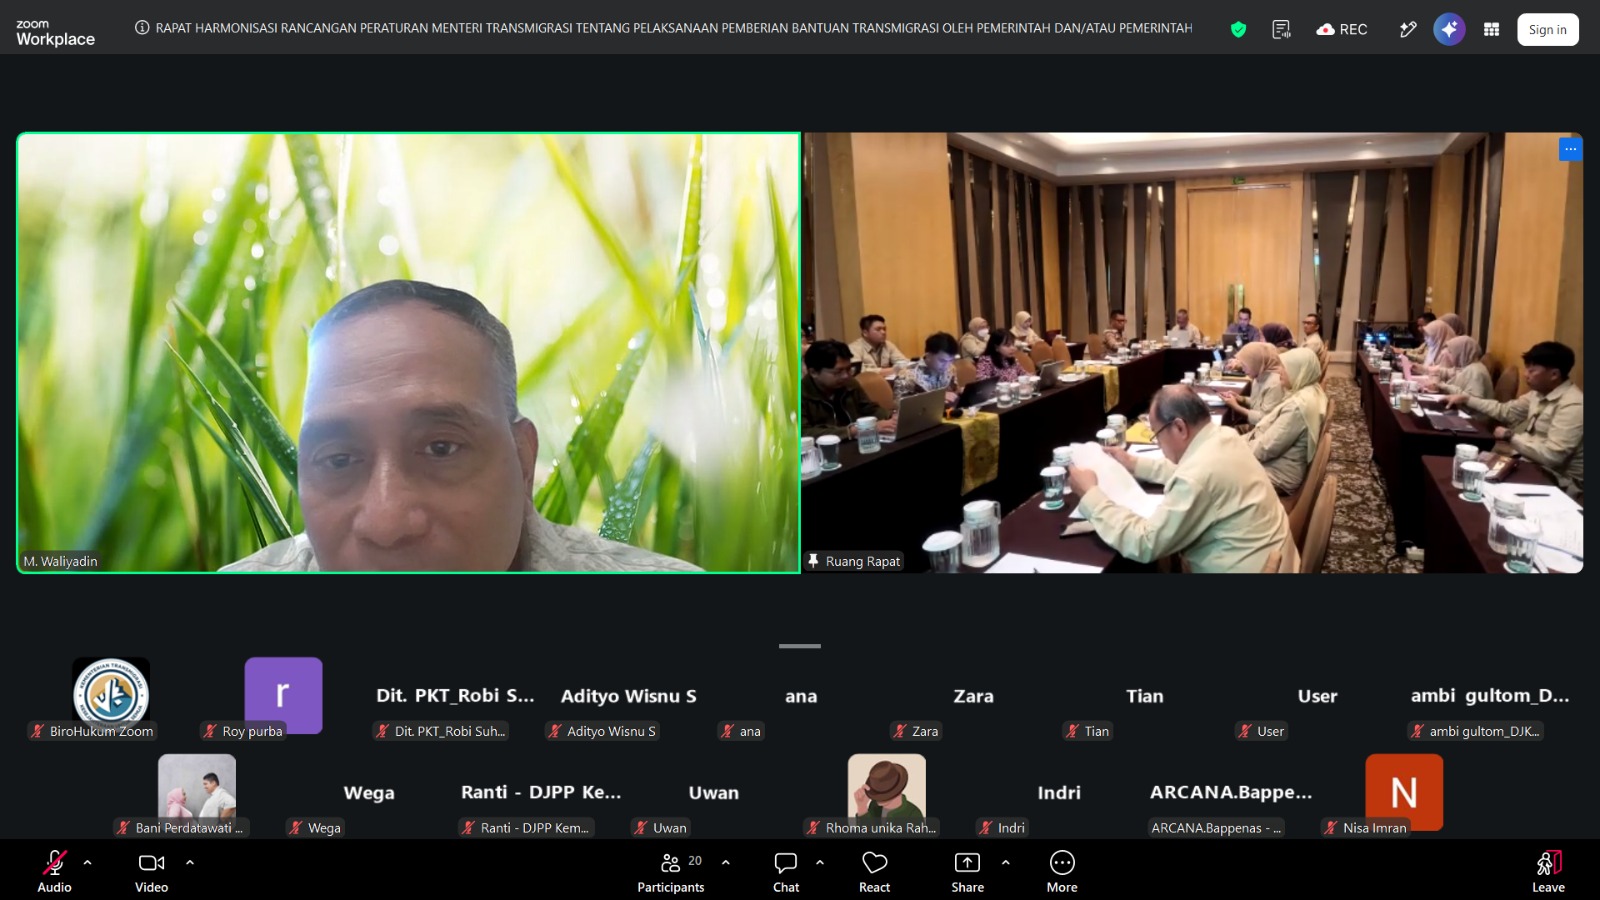Leave the meeting
This screenshot has width=1600, height=900.
(x=1548, y=872)
